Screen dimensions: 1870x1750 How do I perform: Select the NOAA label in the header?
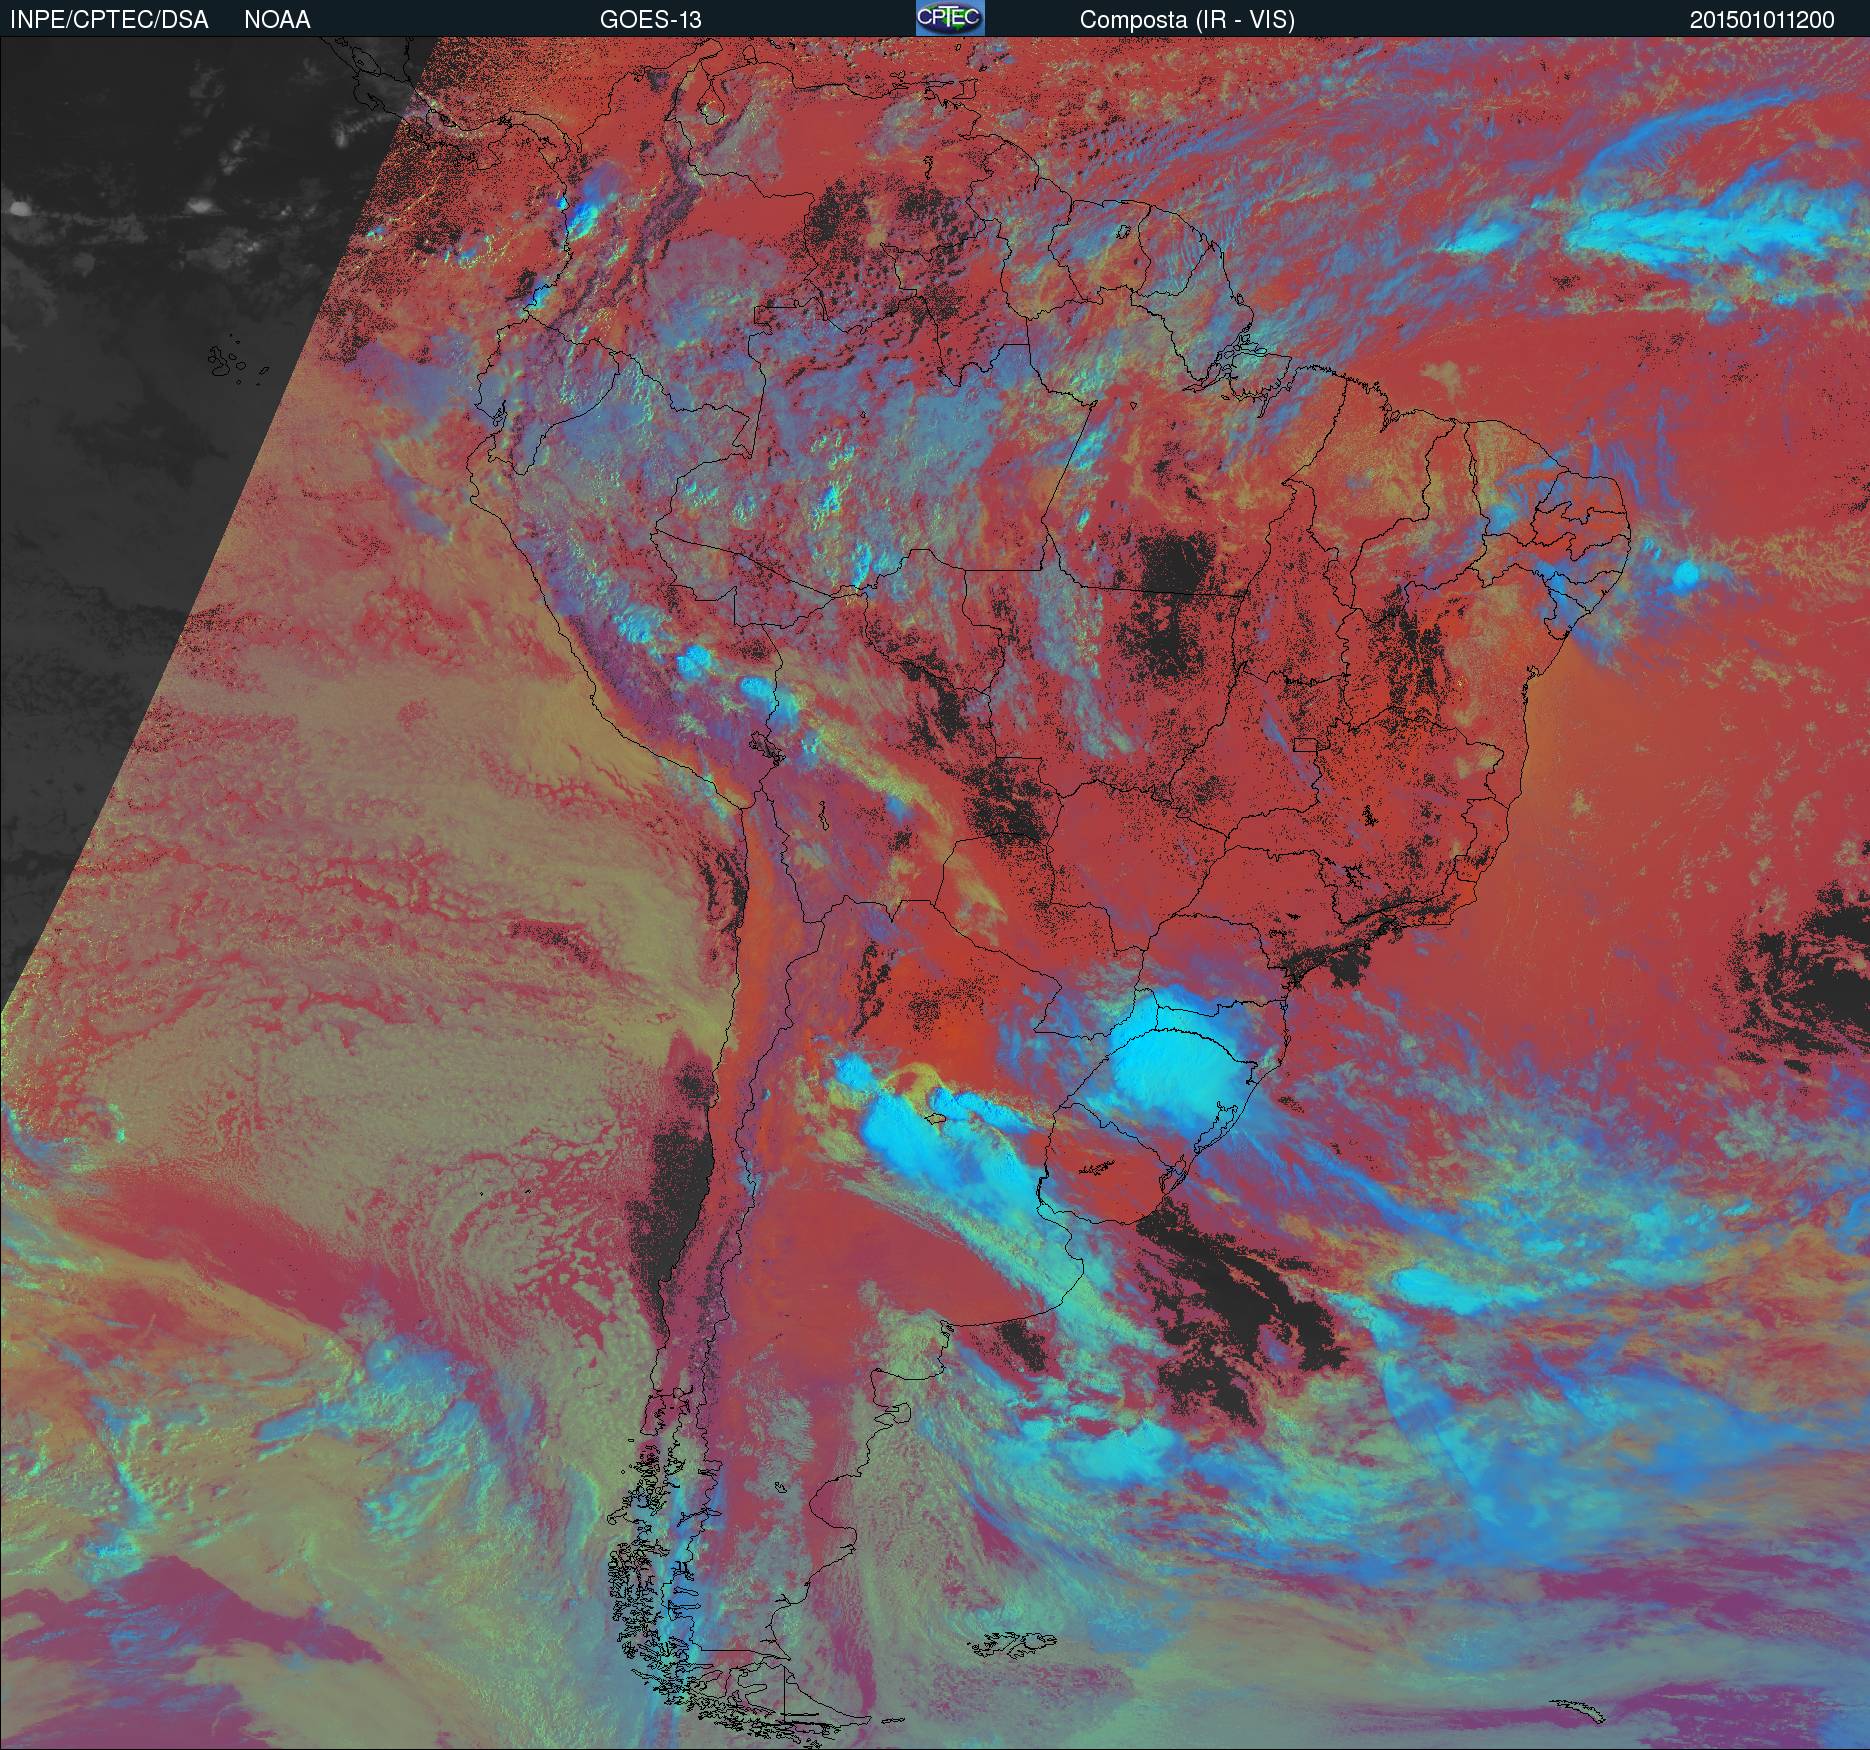(277, 20)
